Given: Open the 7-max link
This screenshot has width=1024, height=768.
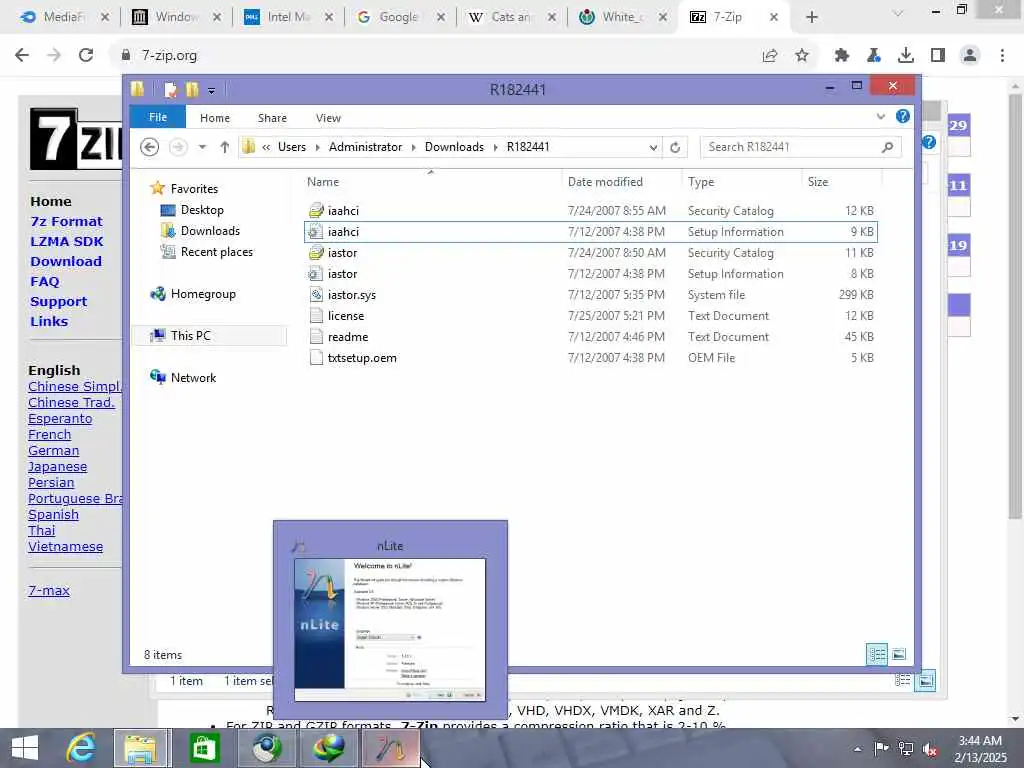Looking at the screenshot, I should [49, 590].
